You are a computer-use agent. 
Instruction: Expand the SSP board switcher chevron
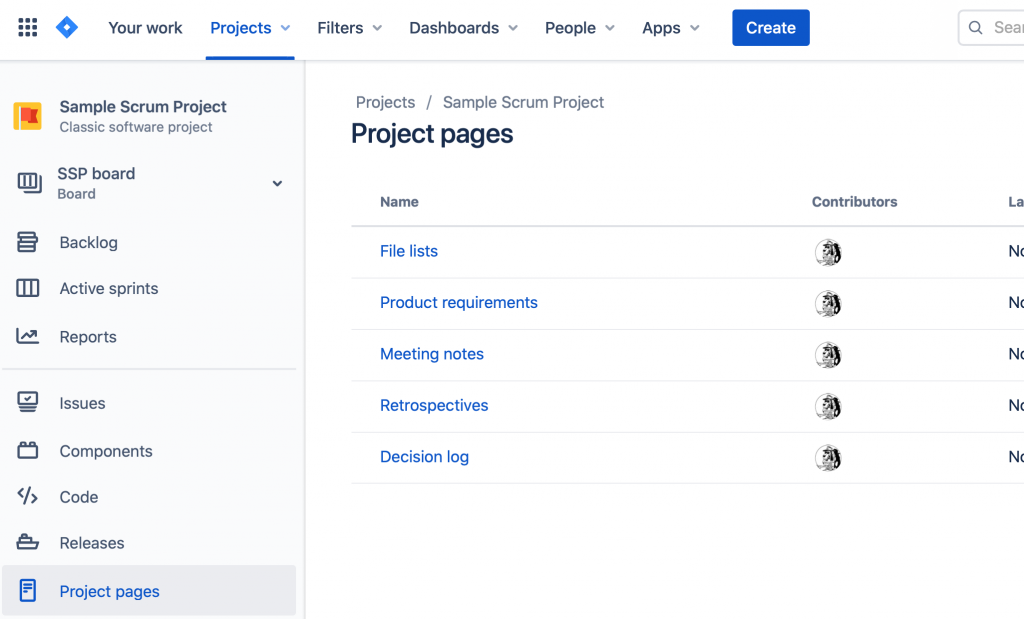pyautogui.click(x=277, y=183)
